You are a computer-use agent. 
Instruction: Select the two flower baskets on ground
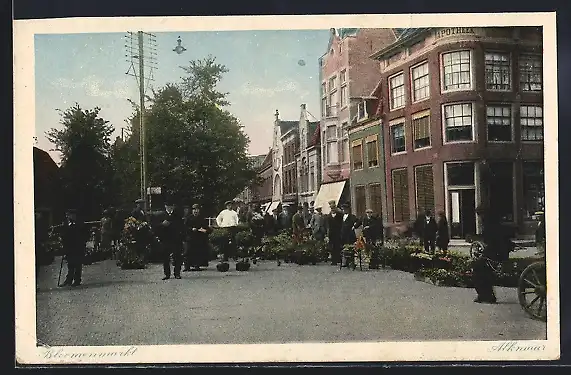tap(233, 266)
